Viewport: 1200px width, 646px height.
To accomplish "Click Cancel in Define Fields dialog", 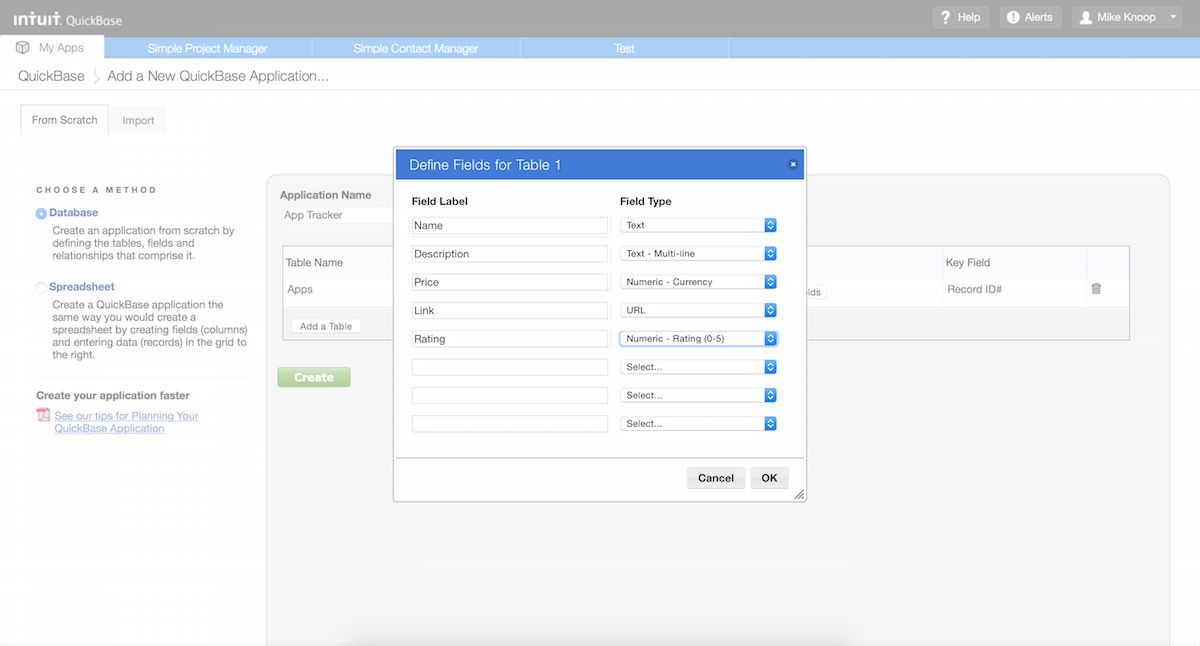I will click(x=715, y=478).
